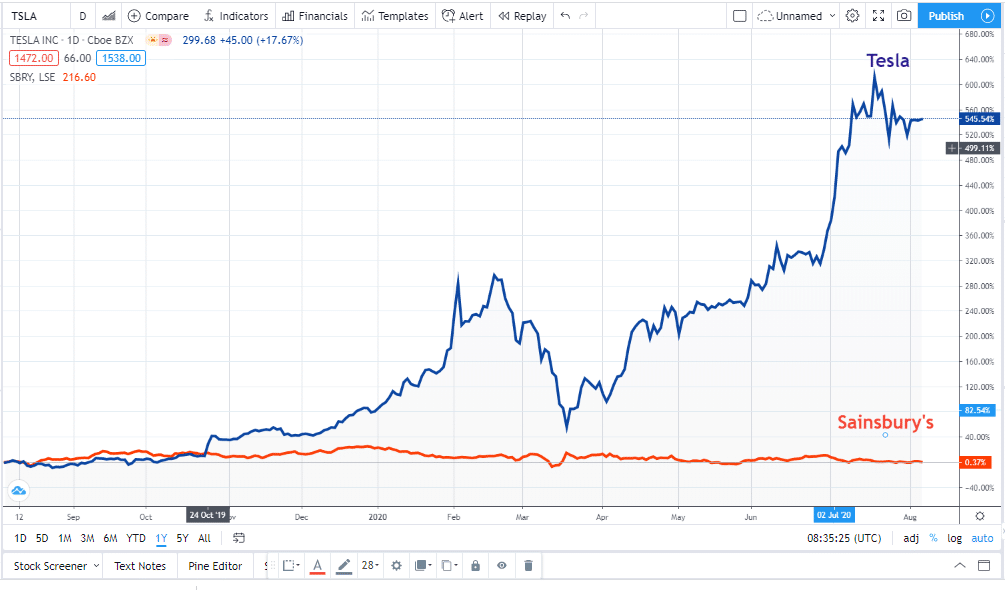Toggle adj price adjustment
Screen dimensions: 1005x590
(x=911, y=538)
